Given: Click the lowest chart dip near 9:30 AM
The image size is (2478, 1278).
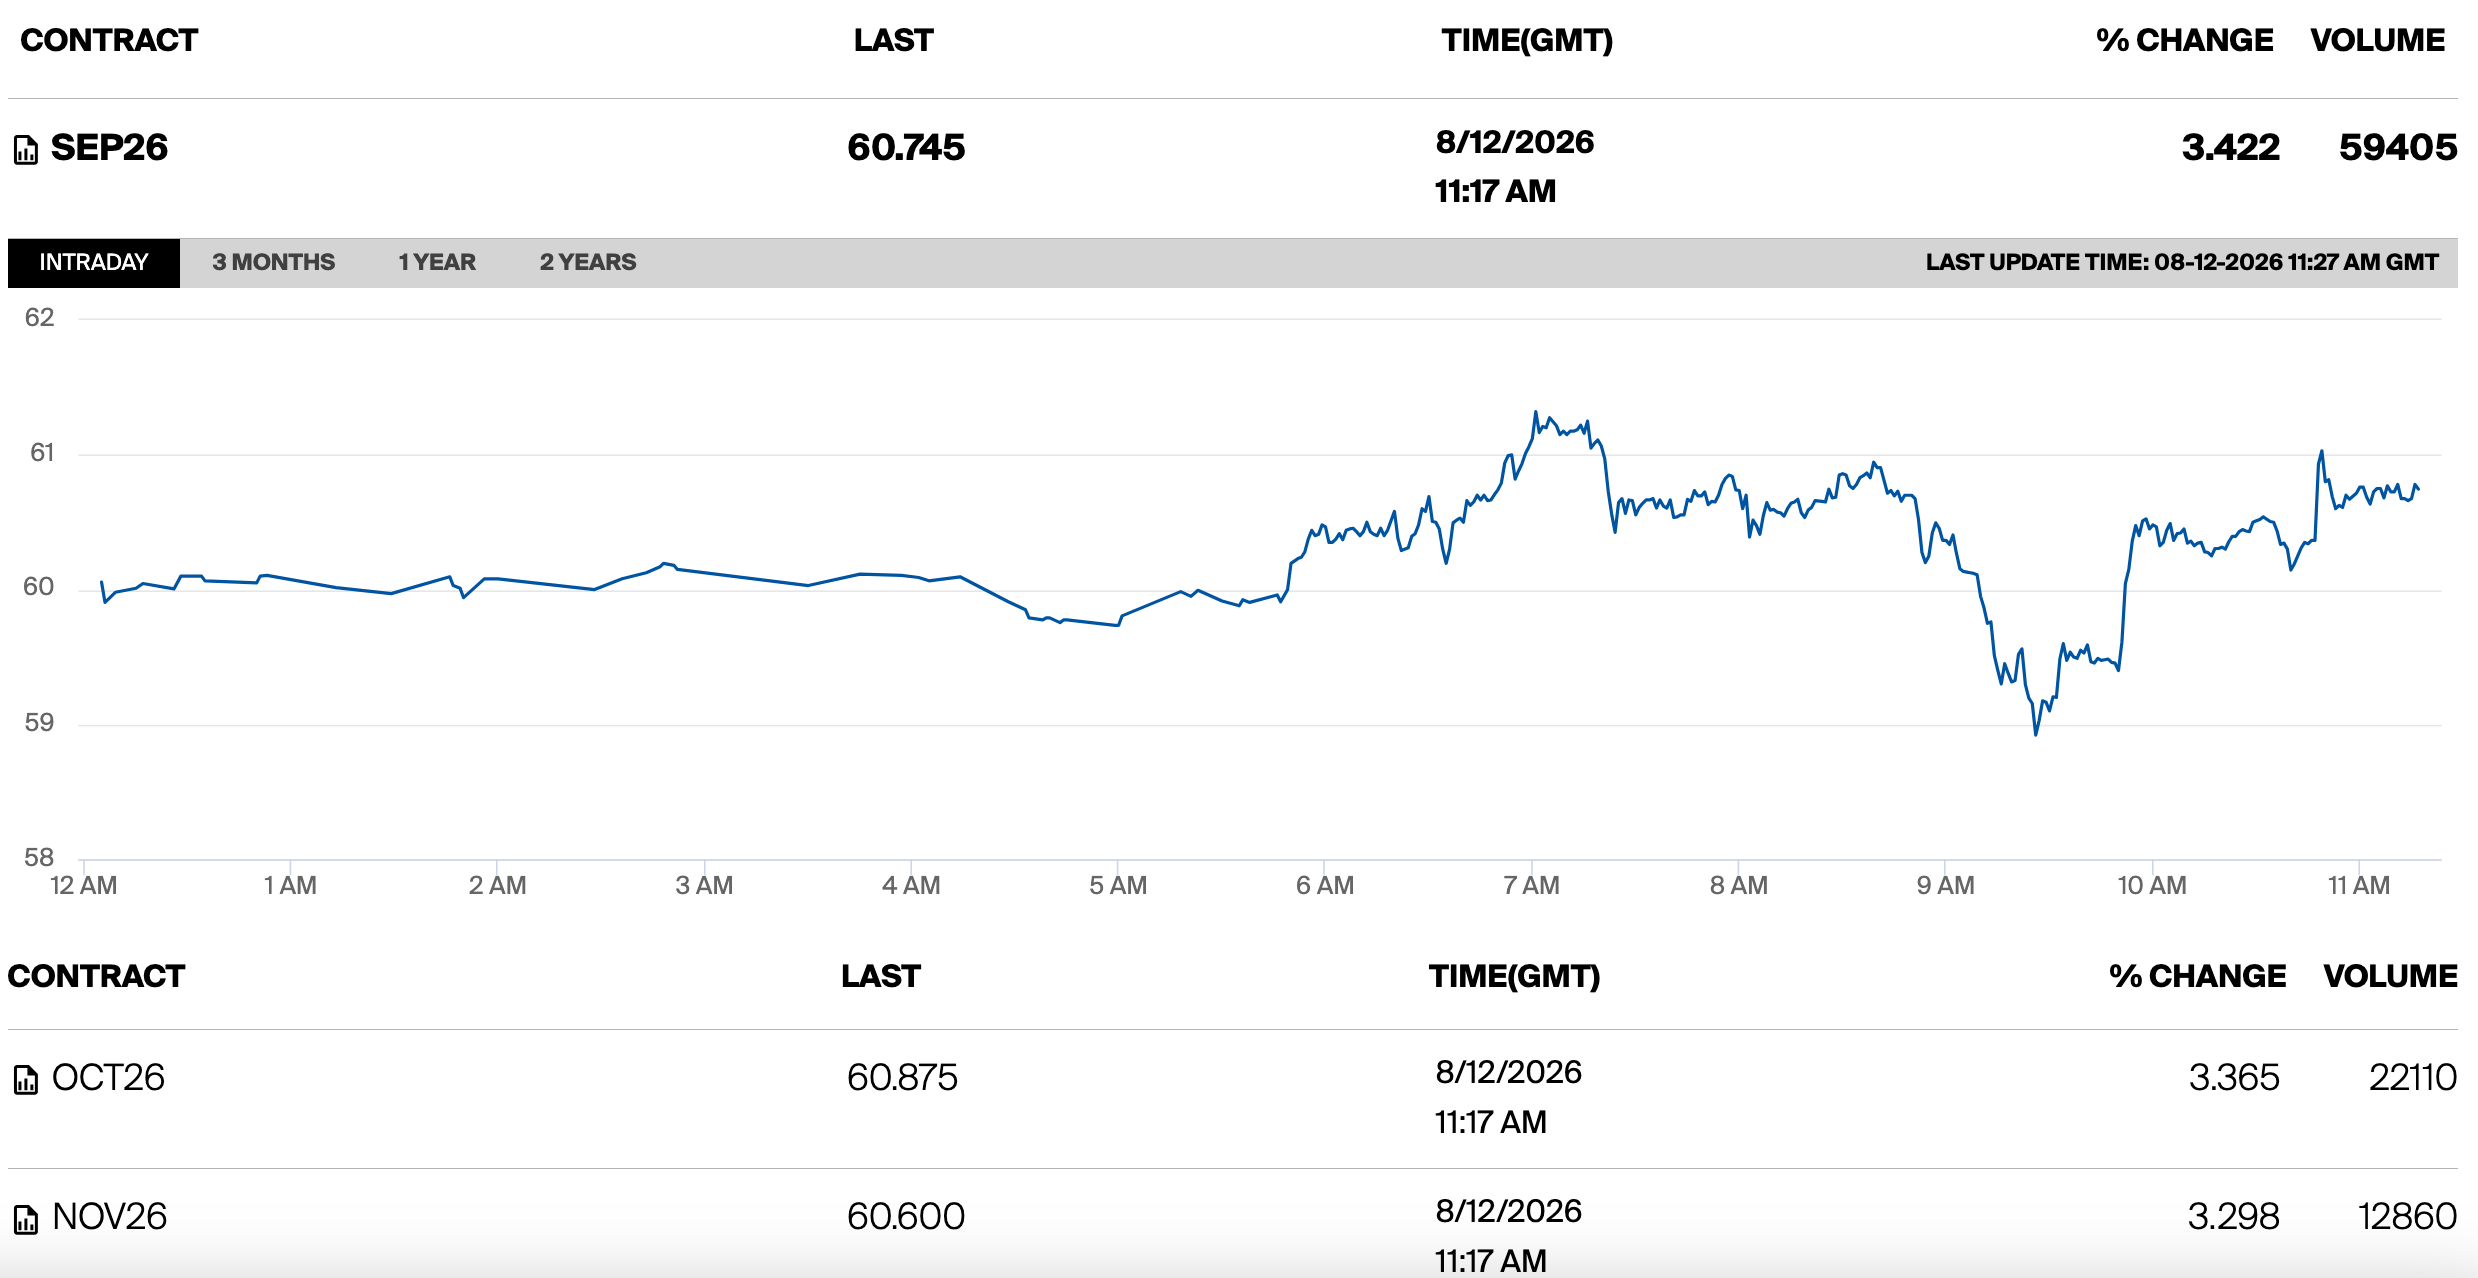Looking at the screenshot, I should coord(2035,734).
